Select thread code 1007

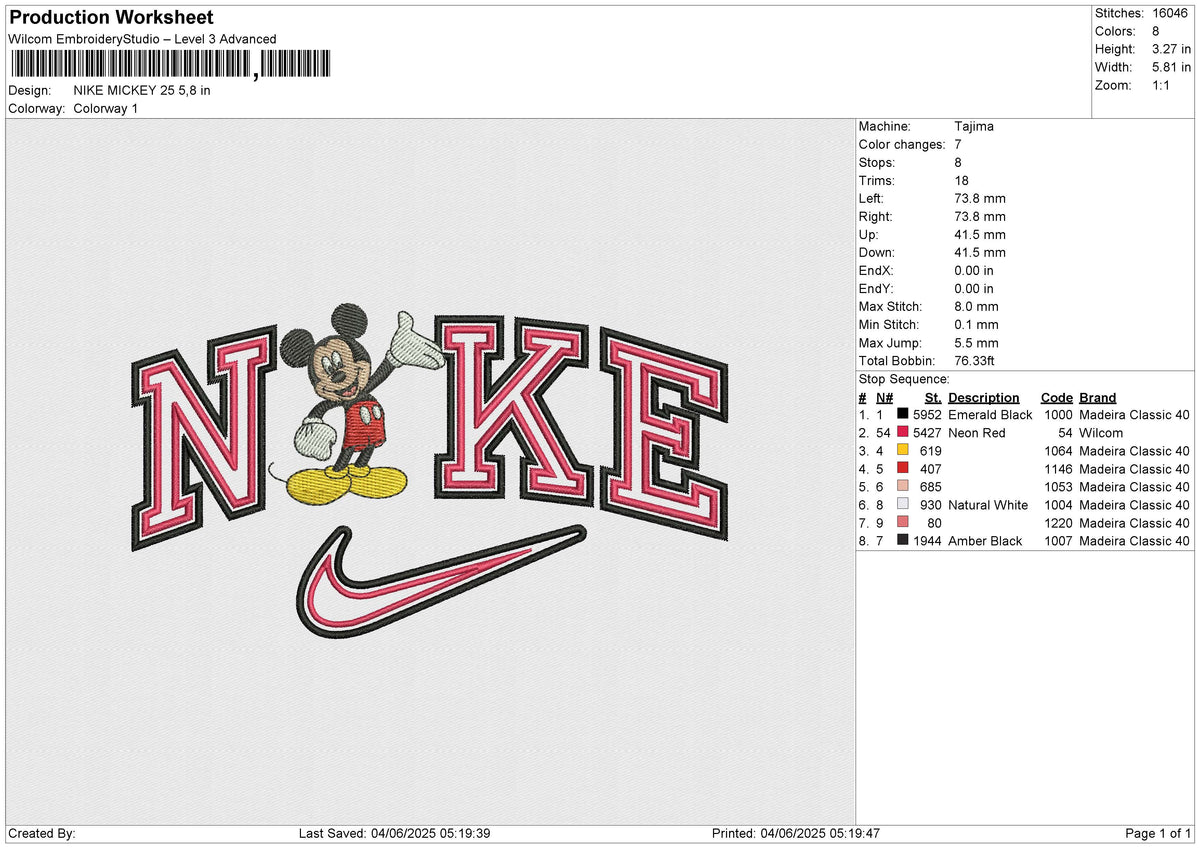pyautogui.click(x=1058, y=541)
